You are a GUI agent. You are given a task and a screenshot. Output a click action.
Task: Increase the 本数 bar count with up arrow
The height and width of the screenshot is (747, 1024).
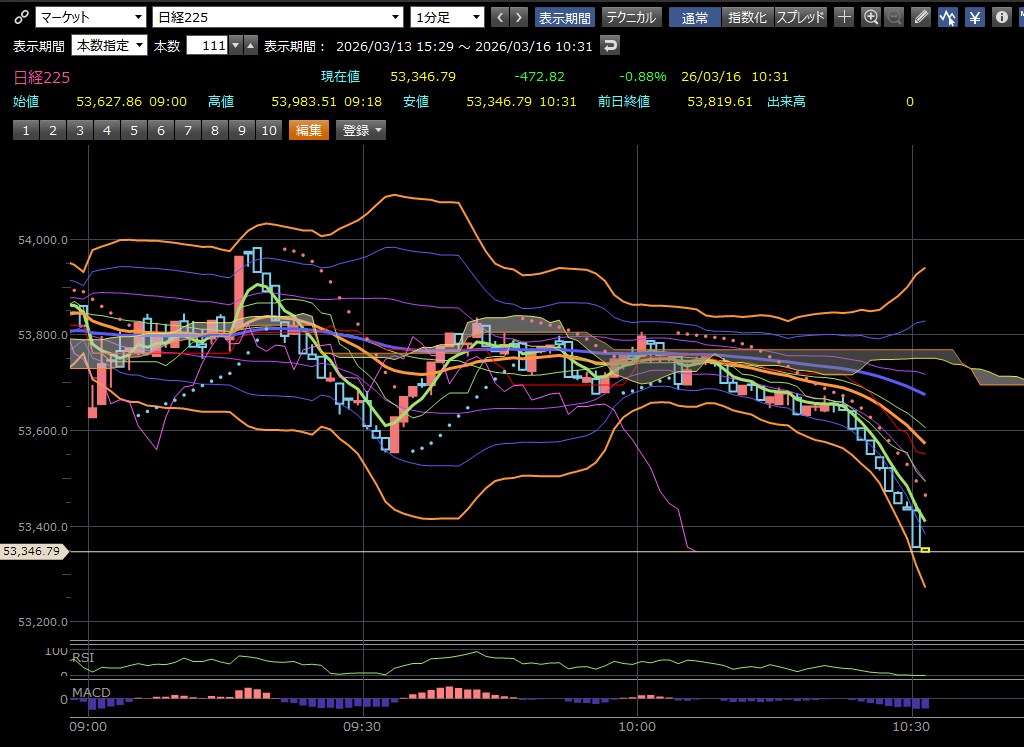[251, 45]
